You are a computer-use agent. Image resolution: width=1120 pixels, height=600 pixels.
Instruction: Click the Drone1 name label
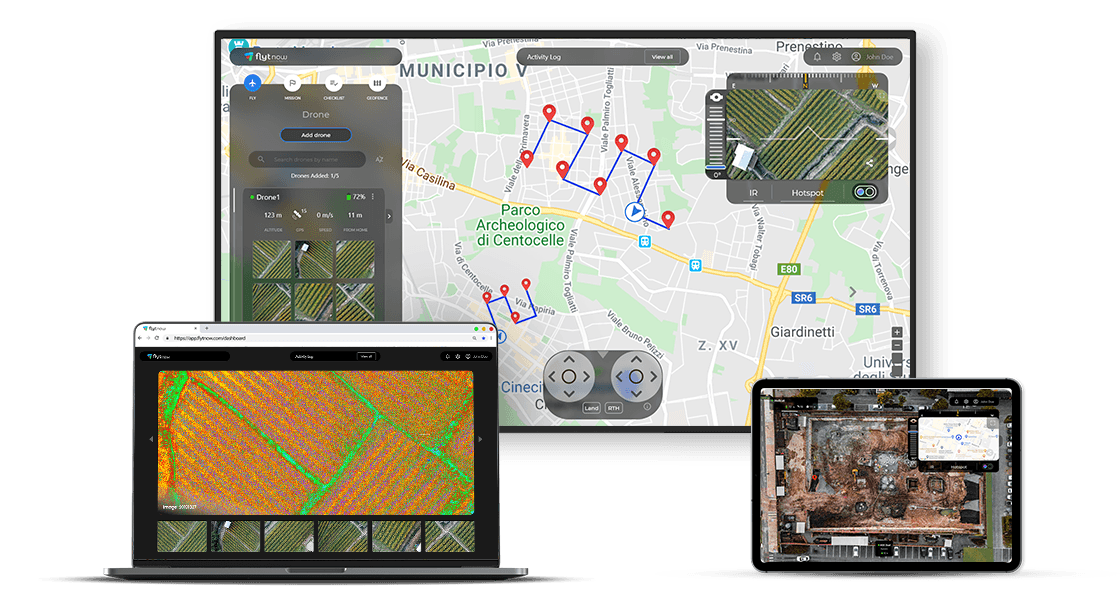pos(268,197)
